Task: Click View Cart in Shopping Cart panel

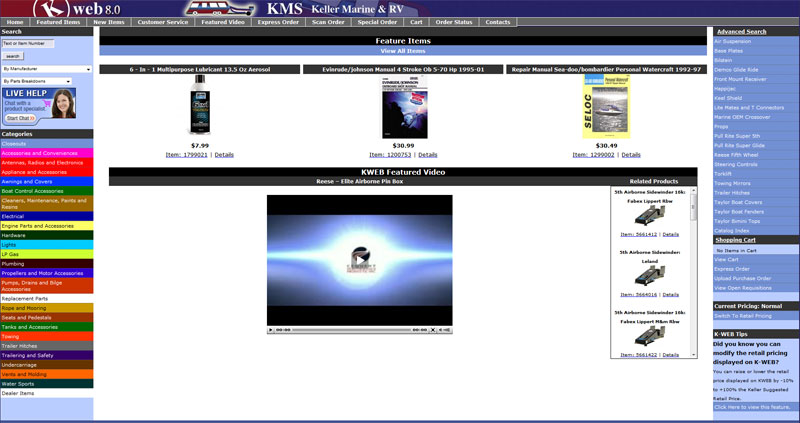Action: coord(726,260)
